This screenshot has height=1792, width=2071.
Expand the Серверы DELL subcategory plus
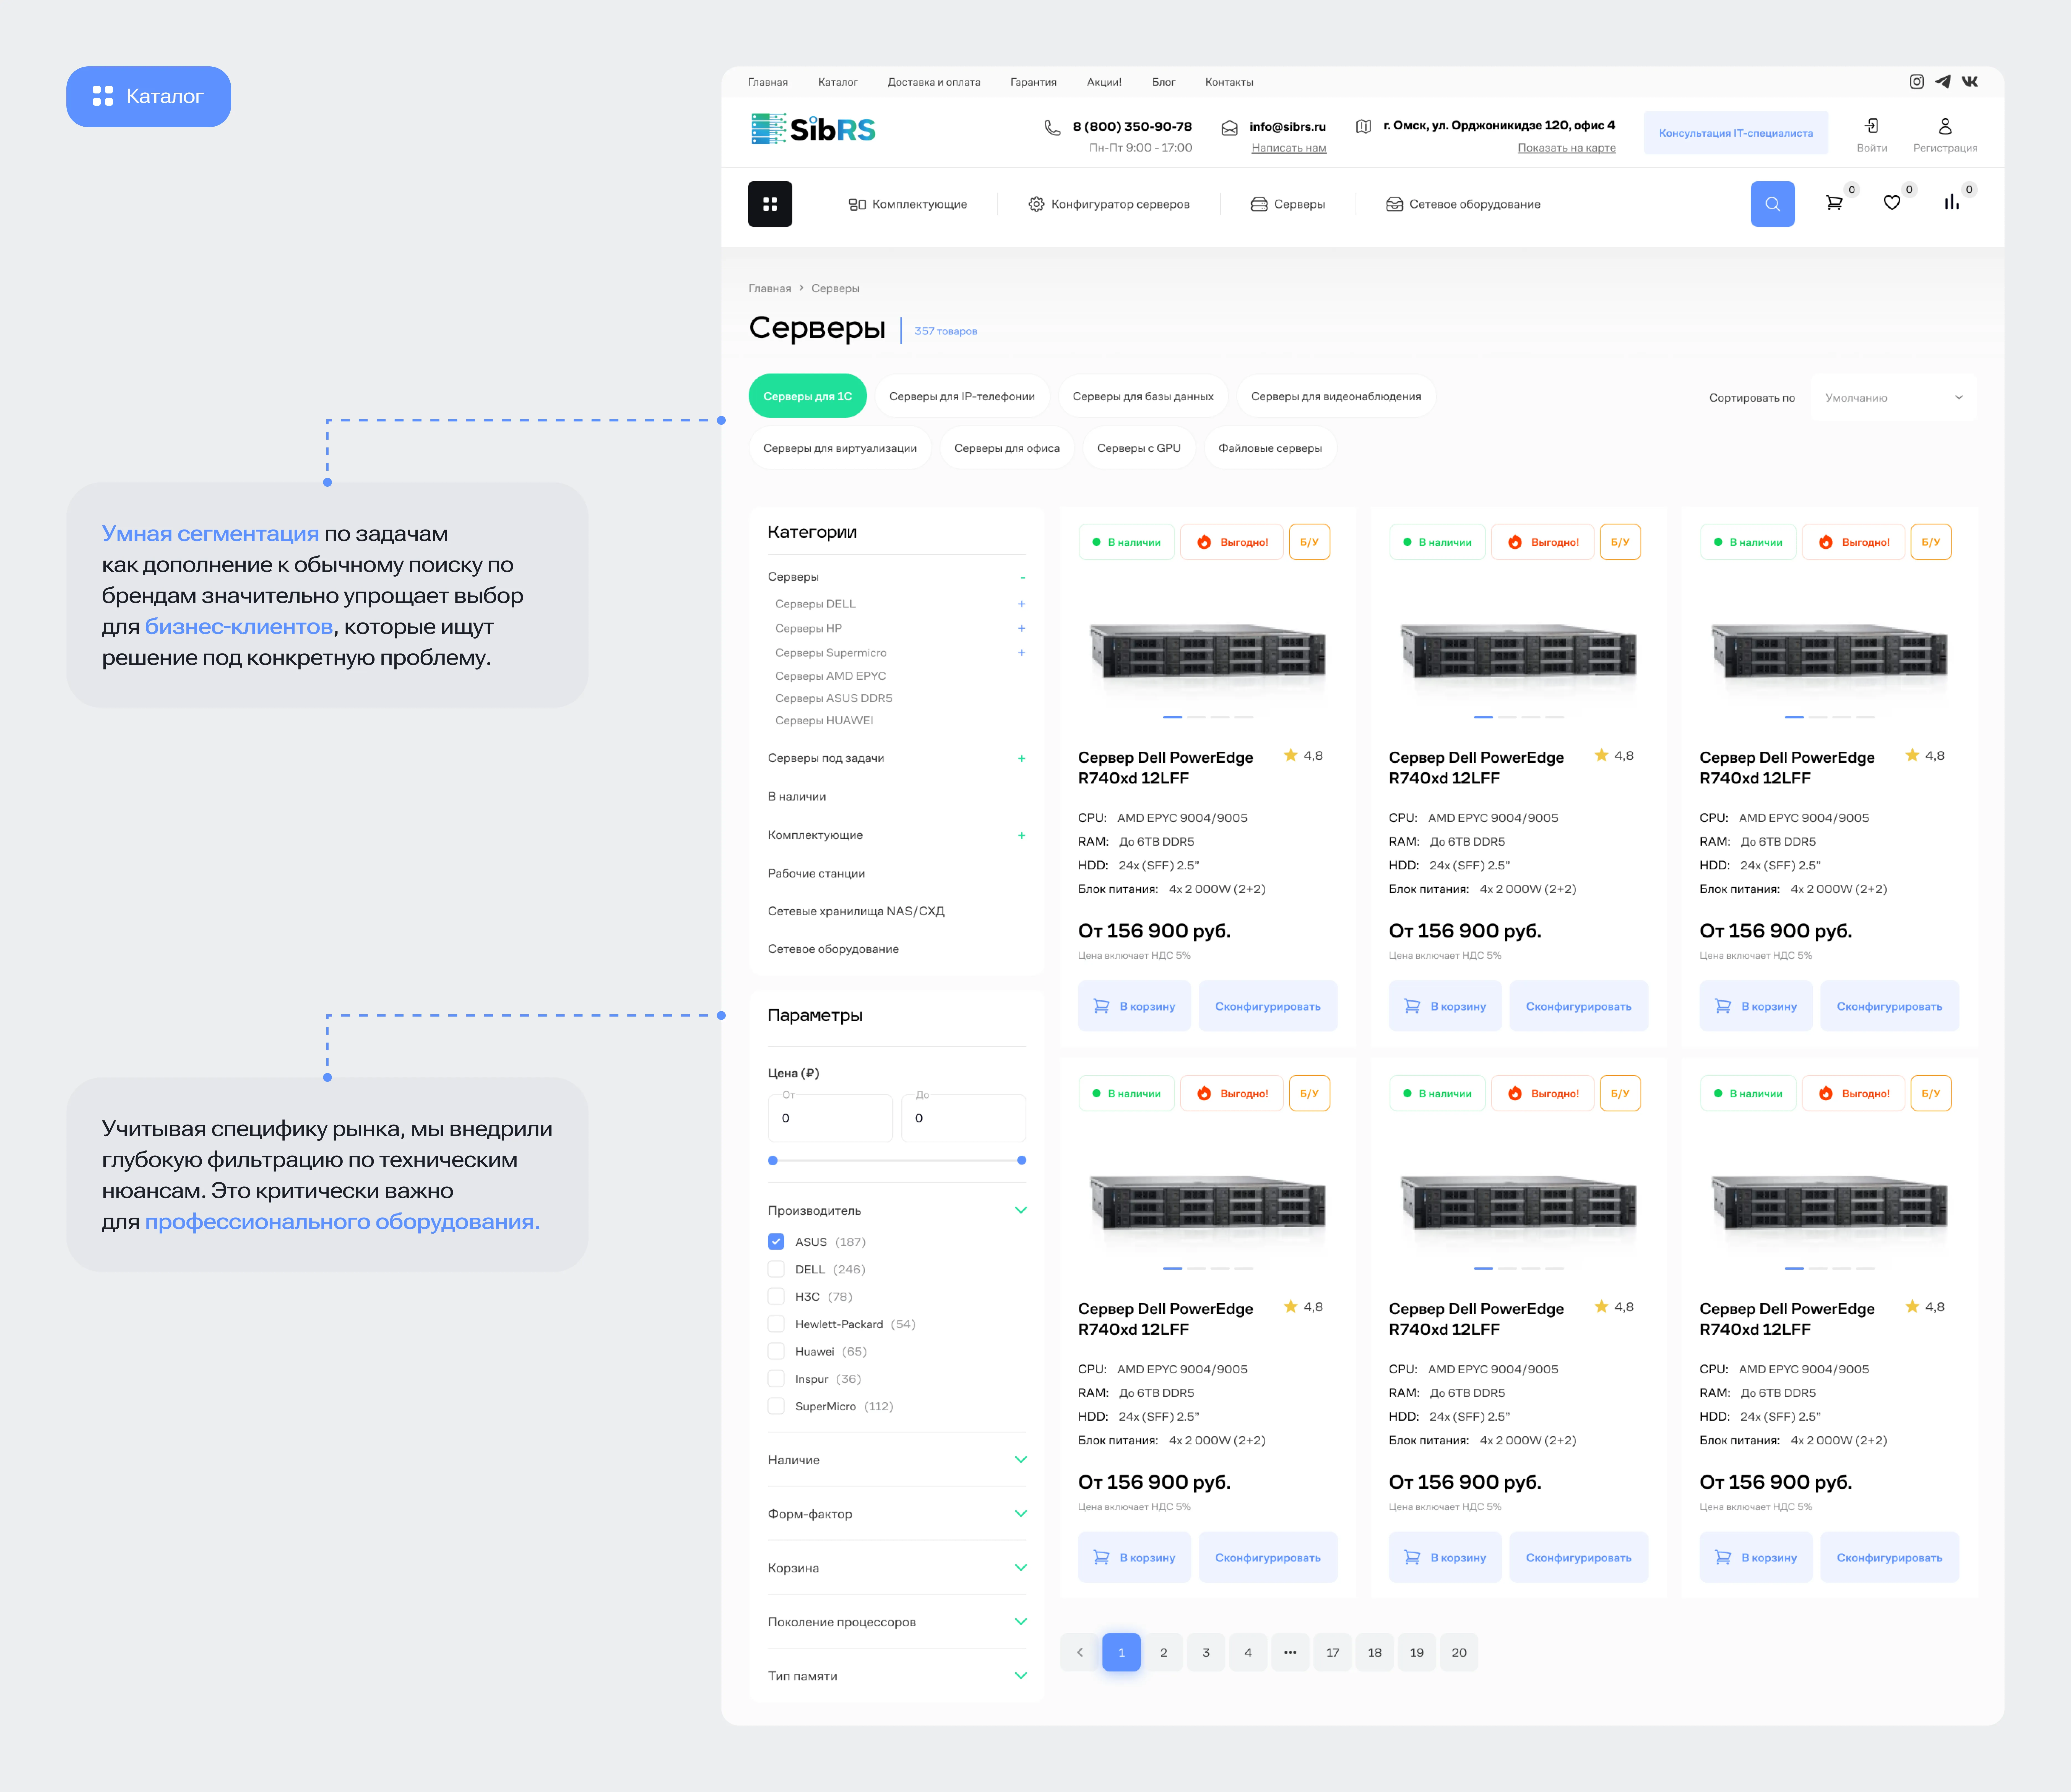1021,604
